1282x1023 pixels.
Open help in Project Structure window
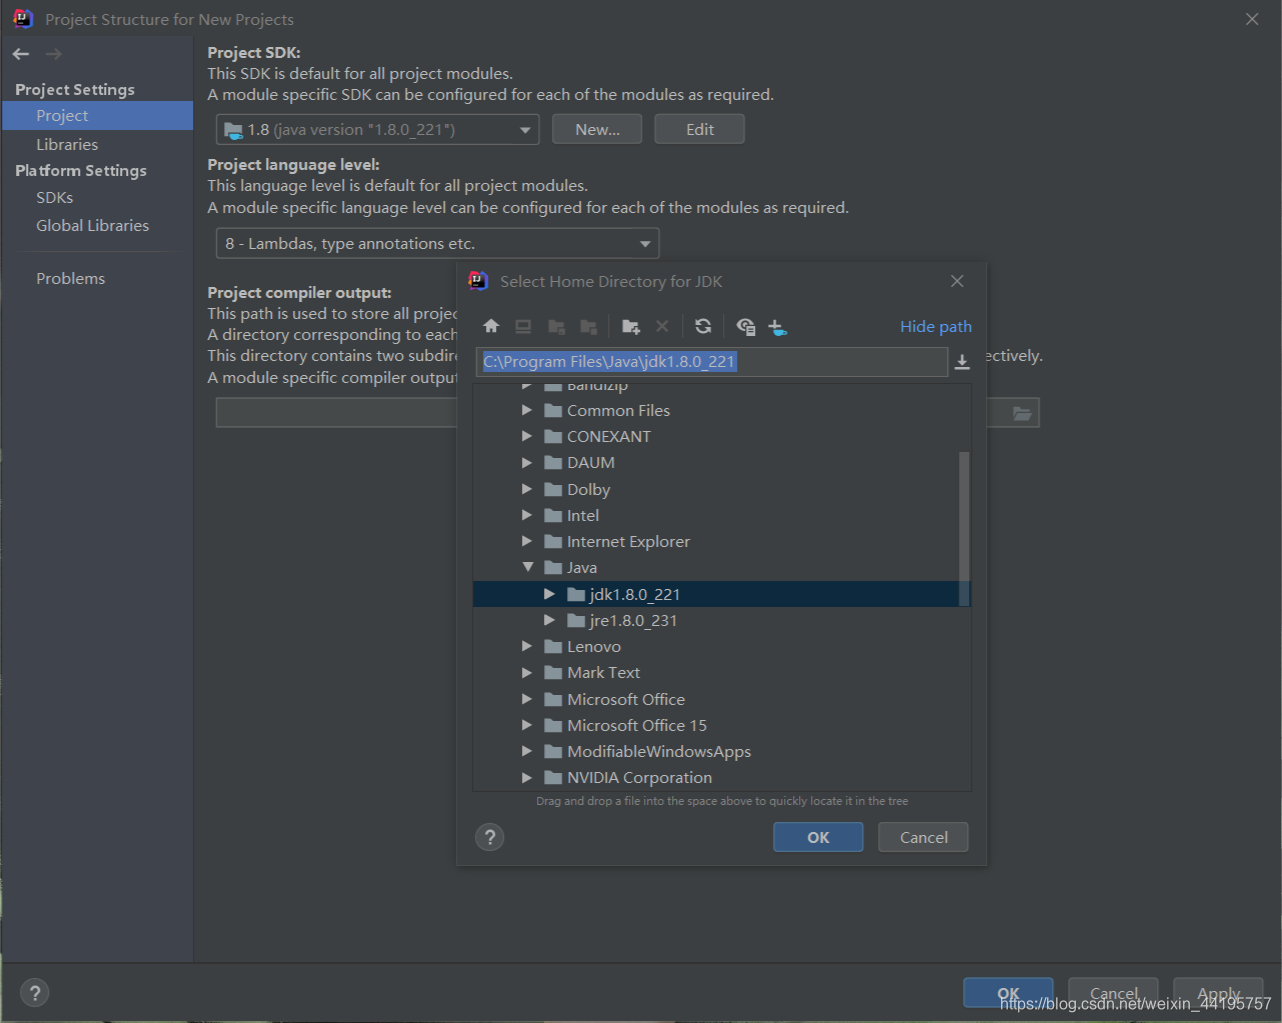click(x=35, y=992)
